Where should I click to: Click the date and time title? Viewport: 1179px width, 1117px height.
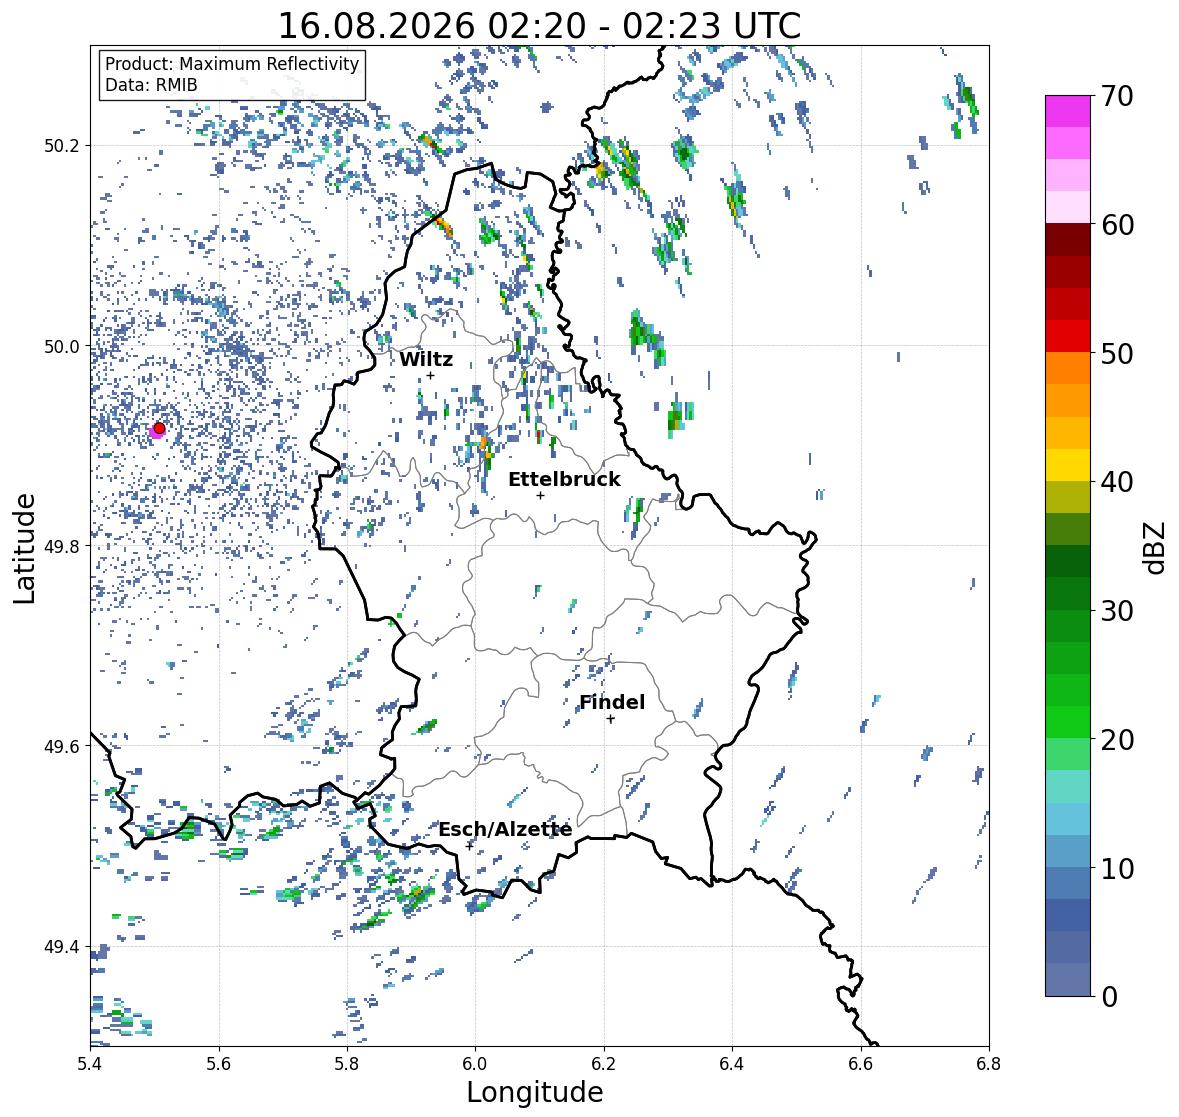pos(539,26)
